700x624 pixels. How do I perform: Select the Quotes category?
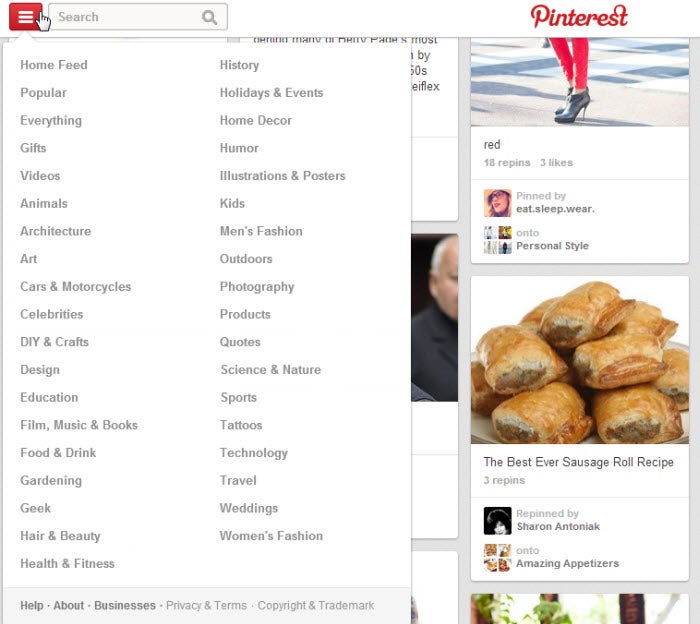240,342
